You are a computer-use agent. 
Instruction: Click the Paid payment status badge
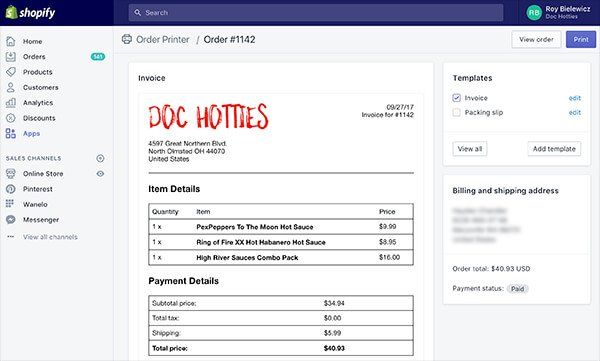517,289
